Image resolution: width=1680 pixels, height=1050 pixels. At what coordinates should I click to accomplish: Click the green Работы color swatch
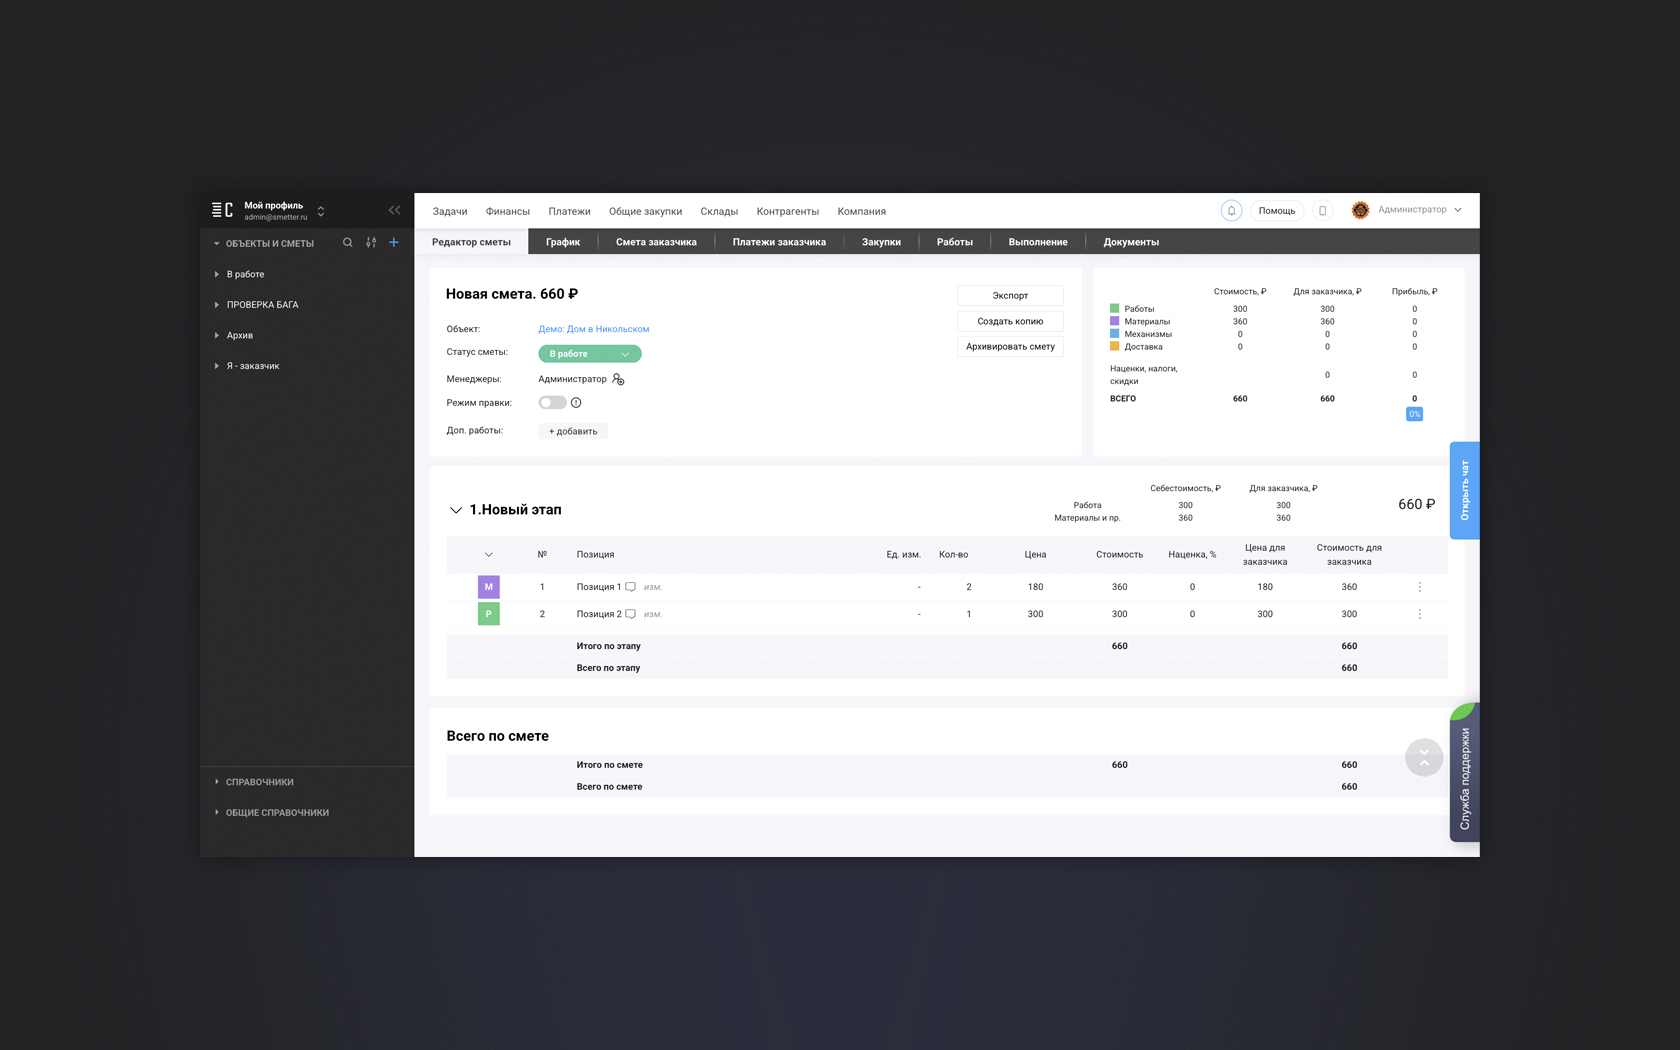[1114, 309]
